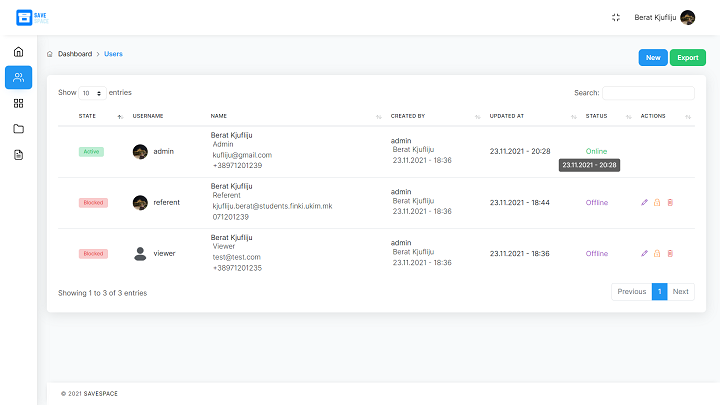Go to the Next page

coord(680,292)
